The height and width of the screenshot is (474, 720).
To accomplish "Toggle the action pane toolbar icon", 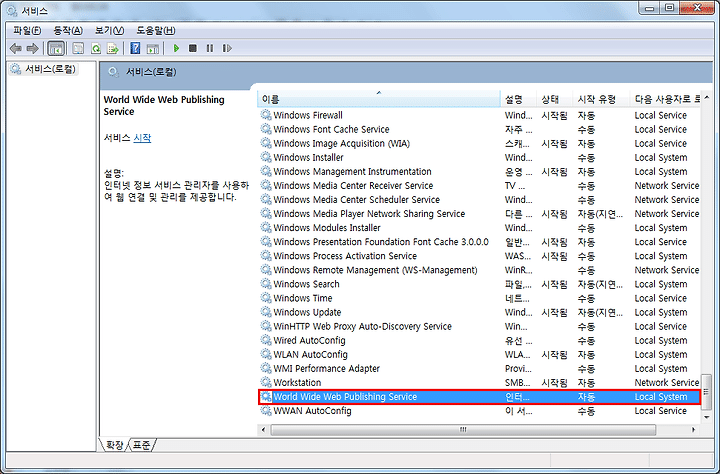I will click(x=152, y=48).
